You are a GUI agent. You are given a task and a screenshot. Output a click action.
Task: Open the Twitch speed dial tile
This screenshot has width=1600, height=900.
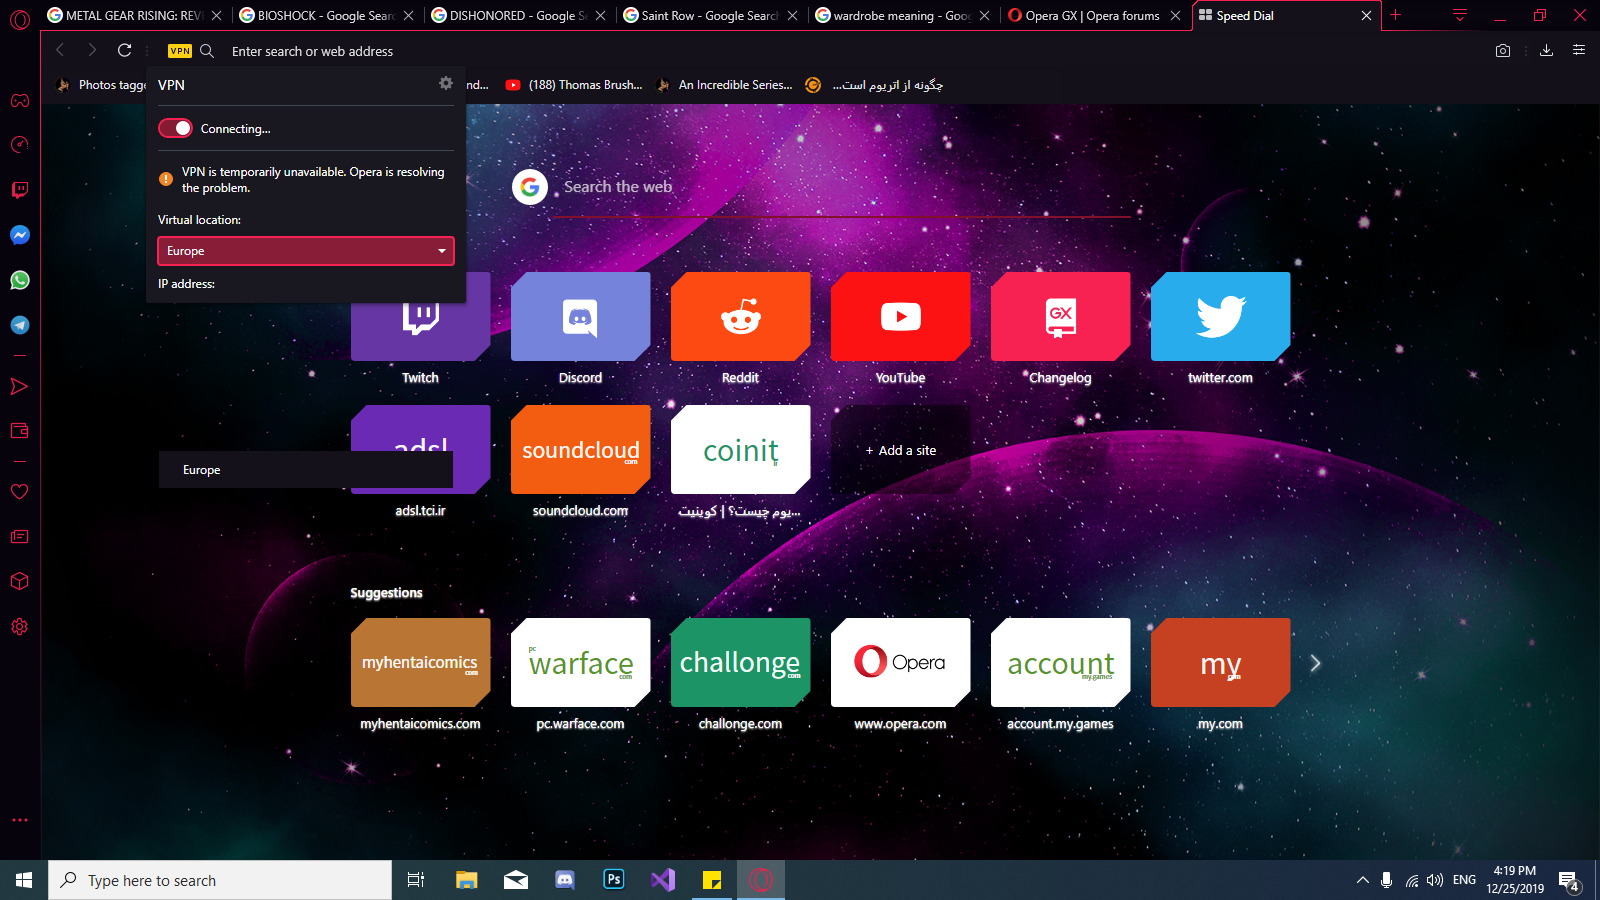[420, 316]
